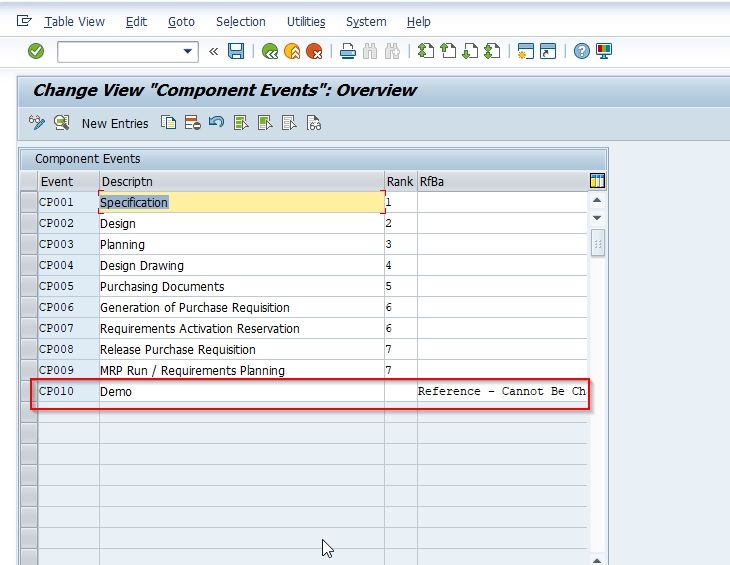The height and width of the screenshot is (565, 730).
Task: Click the Rank column header
Action: tap(400, 181)
